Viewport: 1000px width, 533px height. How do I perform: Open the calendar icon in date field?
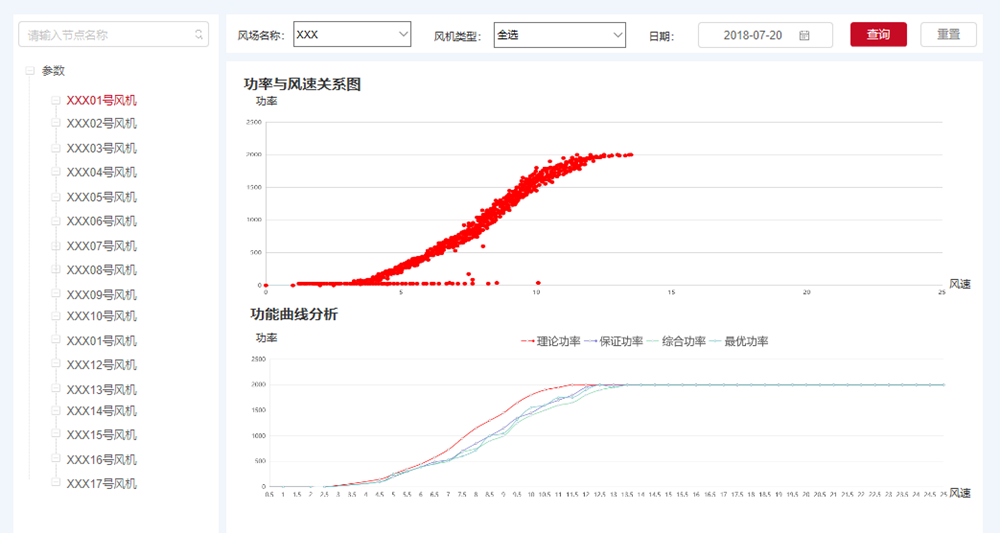pos(804,35)
